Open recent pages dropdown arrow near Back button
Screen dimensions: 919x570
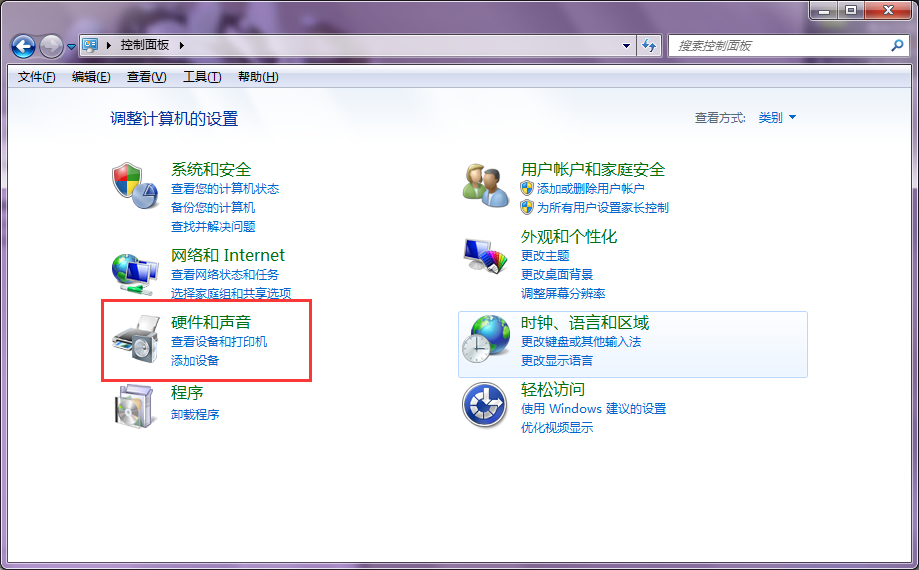click(72, 46)
